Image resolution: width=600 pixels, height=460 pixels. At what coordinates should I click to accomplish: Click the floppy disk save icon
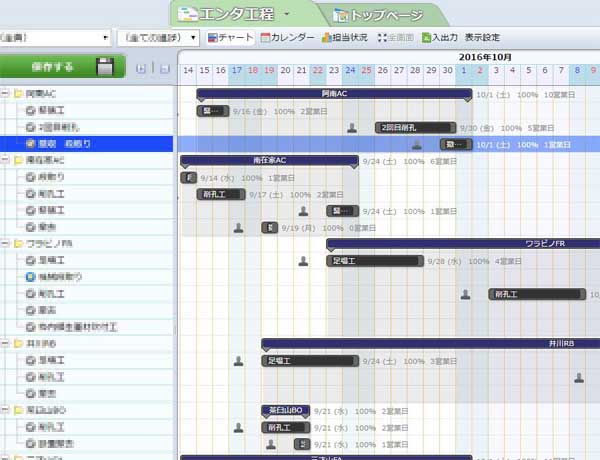click(x=105, y=68)
